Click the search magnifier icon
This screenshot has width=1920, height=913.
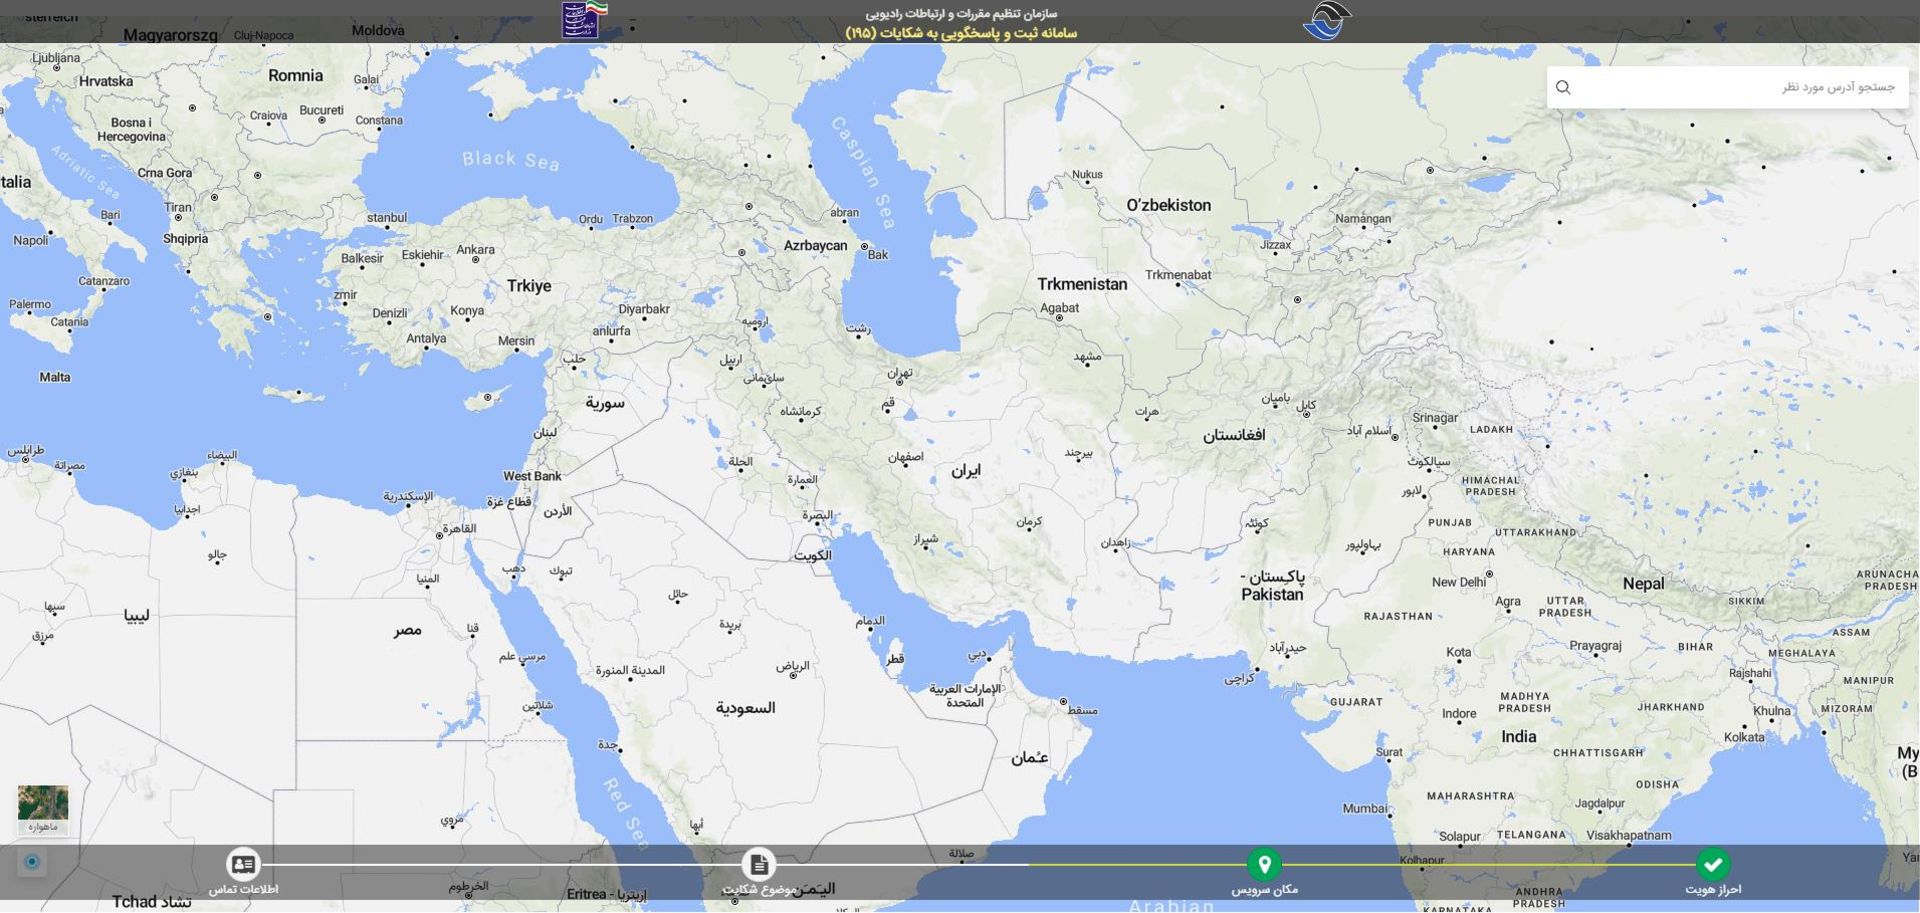(1563, 88)
